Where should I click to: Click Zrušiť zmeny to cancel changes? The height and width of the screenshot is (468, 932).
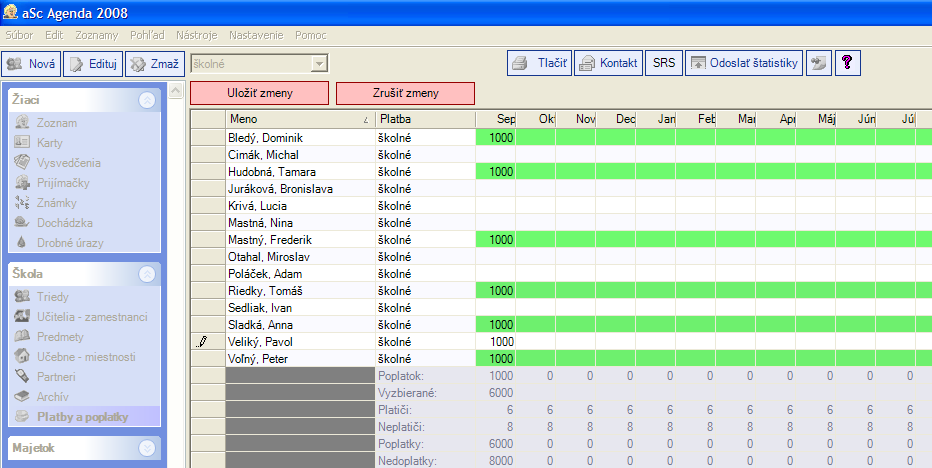(405, 93)
